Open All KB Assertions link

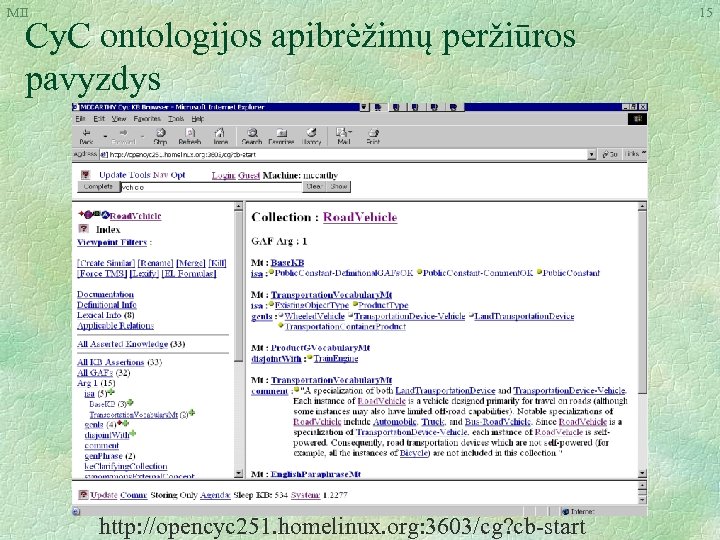coord(111,362)
